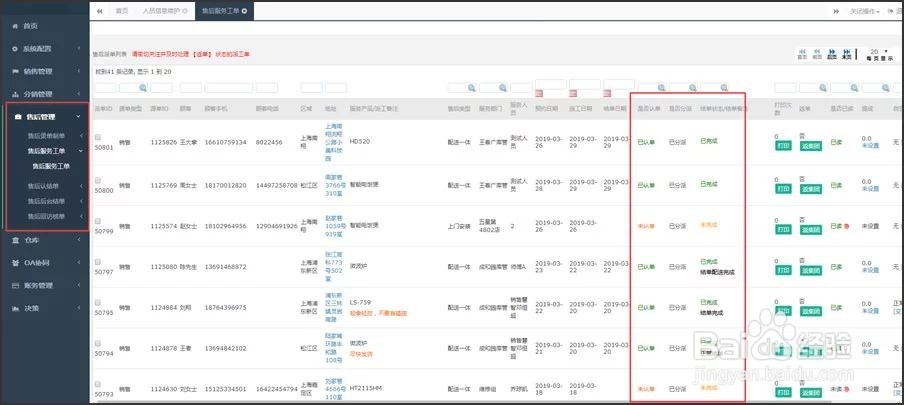Click 打印 button for order 50797
The image size is (904, 405).
(x=782, y=269)
